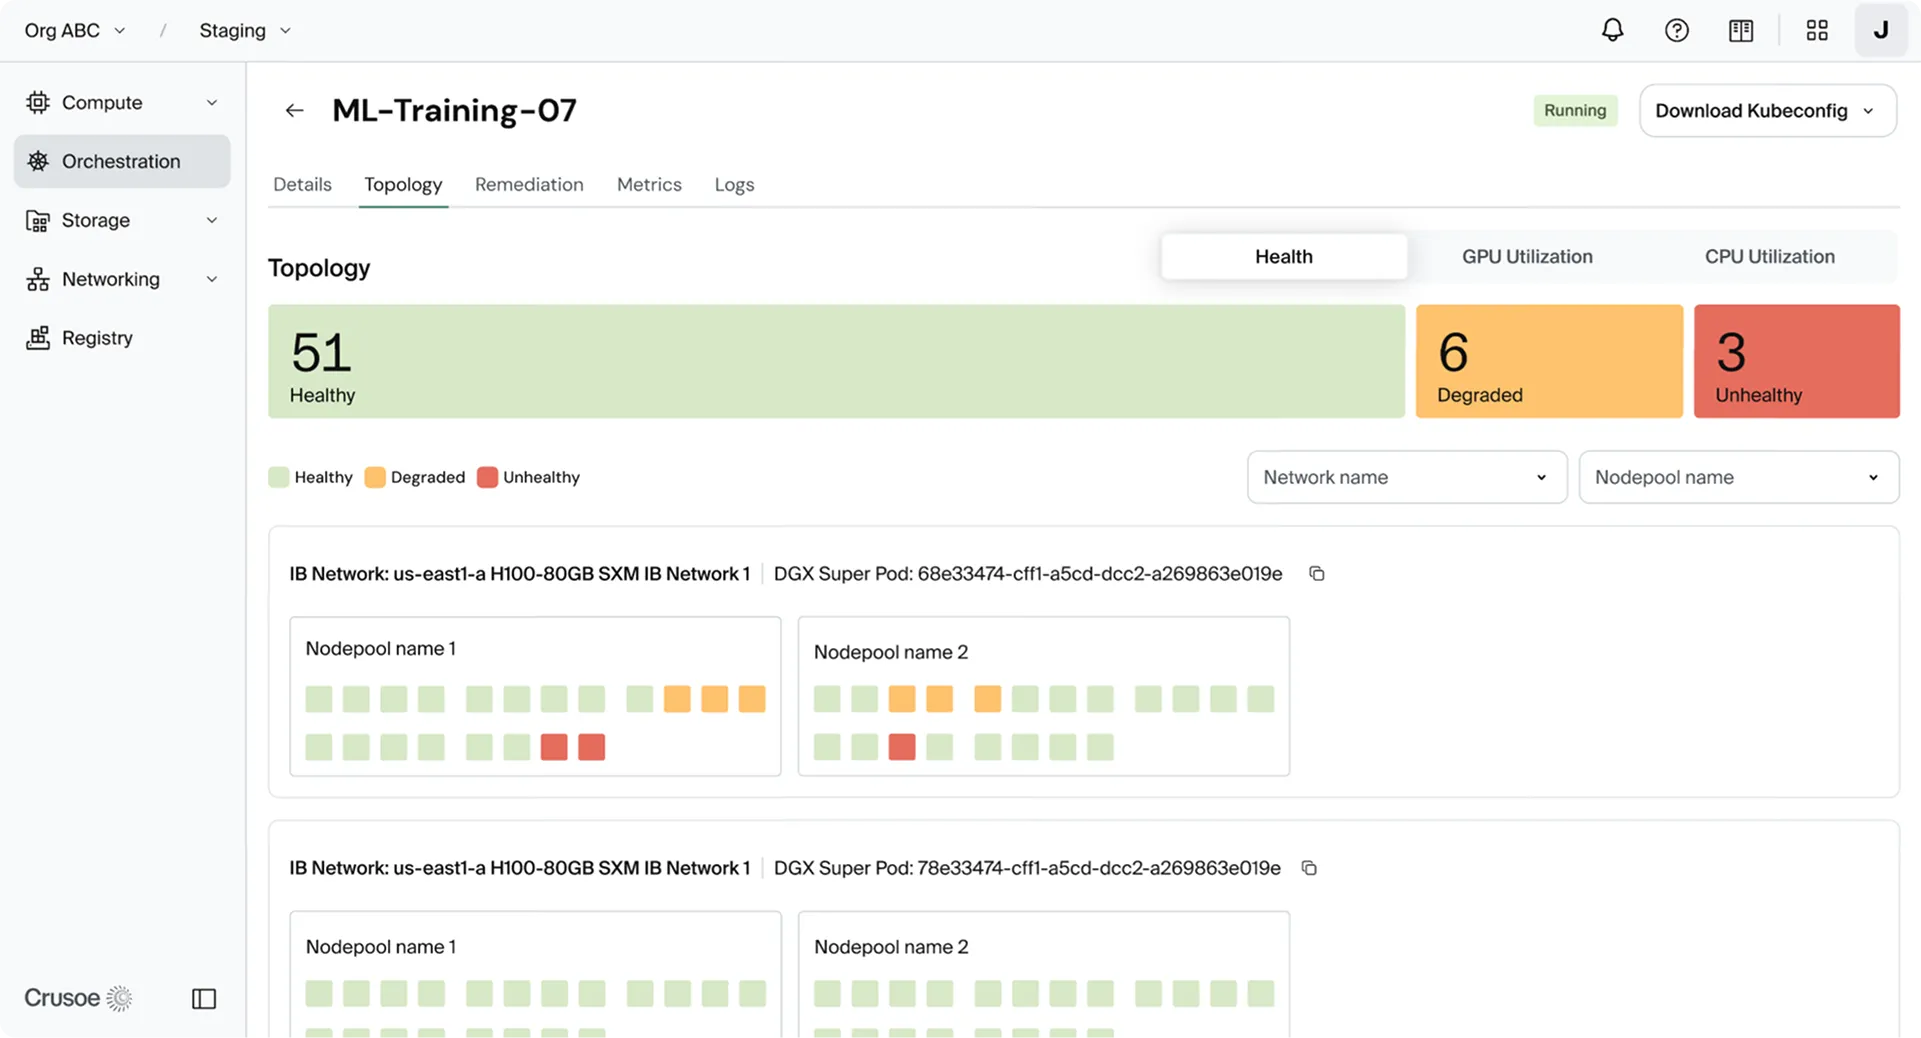Copy Super Pod ID starting with 68e33474

[1317, 573]
